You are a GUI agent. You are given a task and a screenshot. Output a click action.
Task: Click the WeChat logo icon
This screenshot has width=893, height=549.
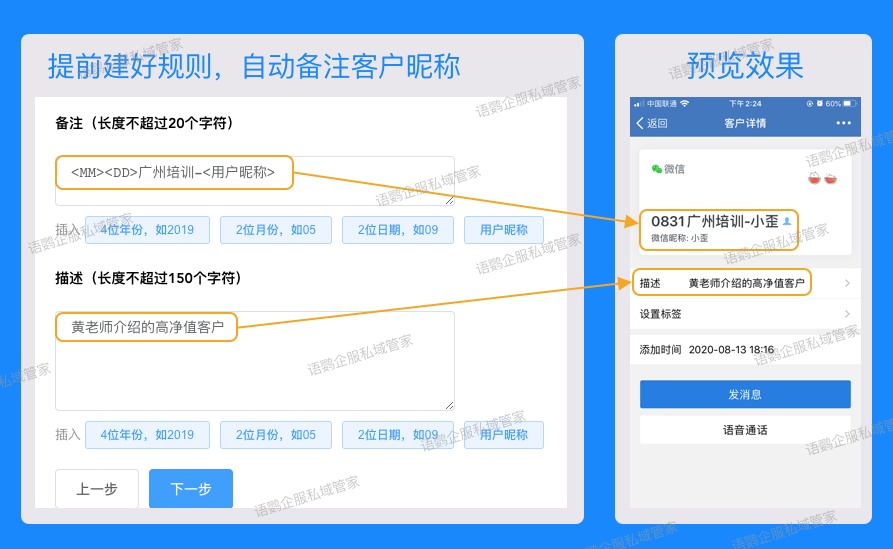[x=657, y=169]
